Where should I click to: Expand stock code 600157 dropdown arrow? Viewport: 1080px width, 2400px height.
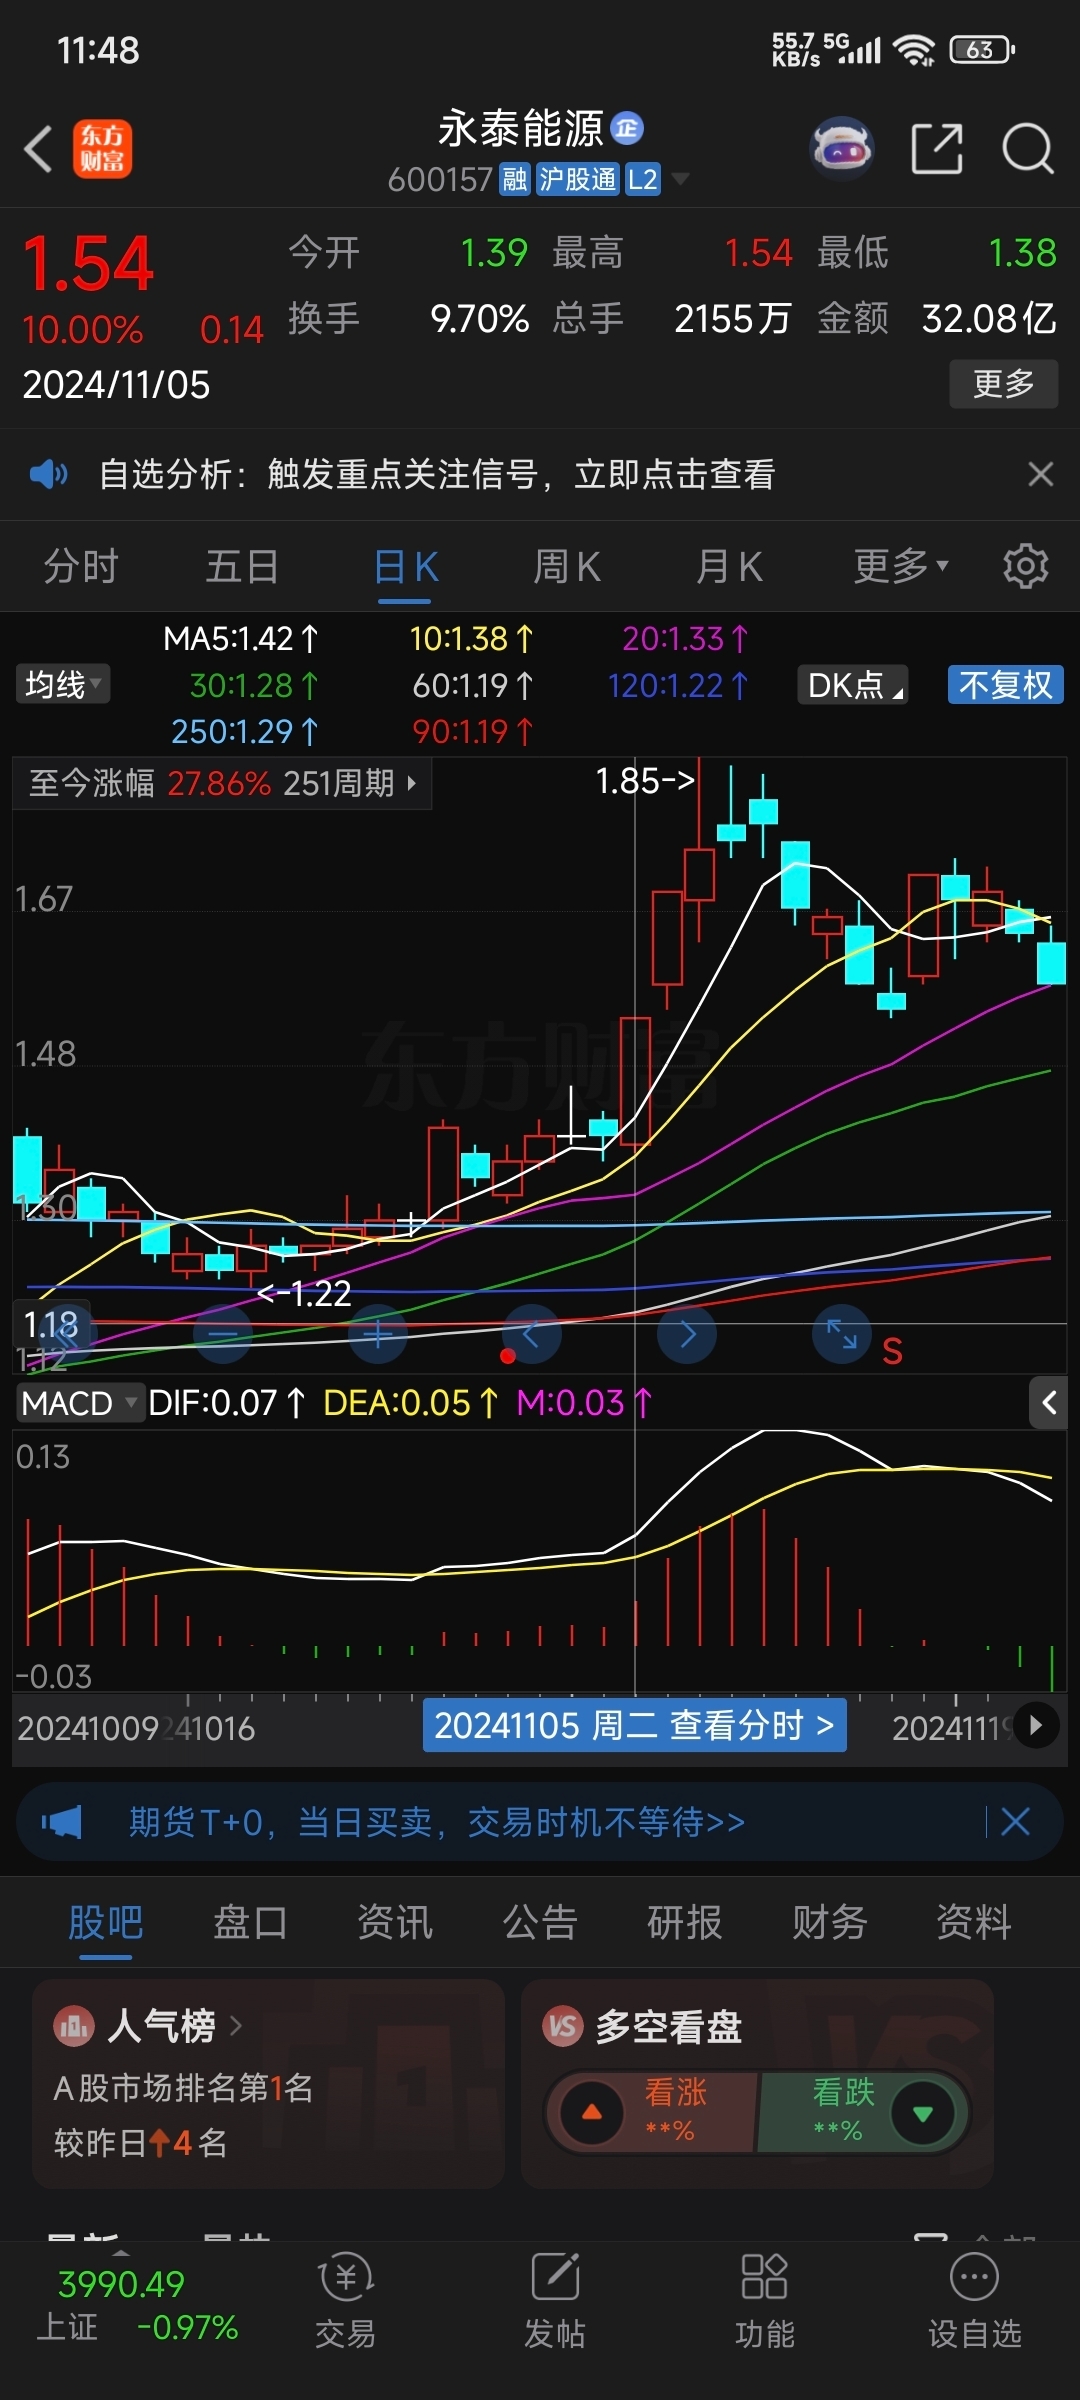point(681,179)
